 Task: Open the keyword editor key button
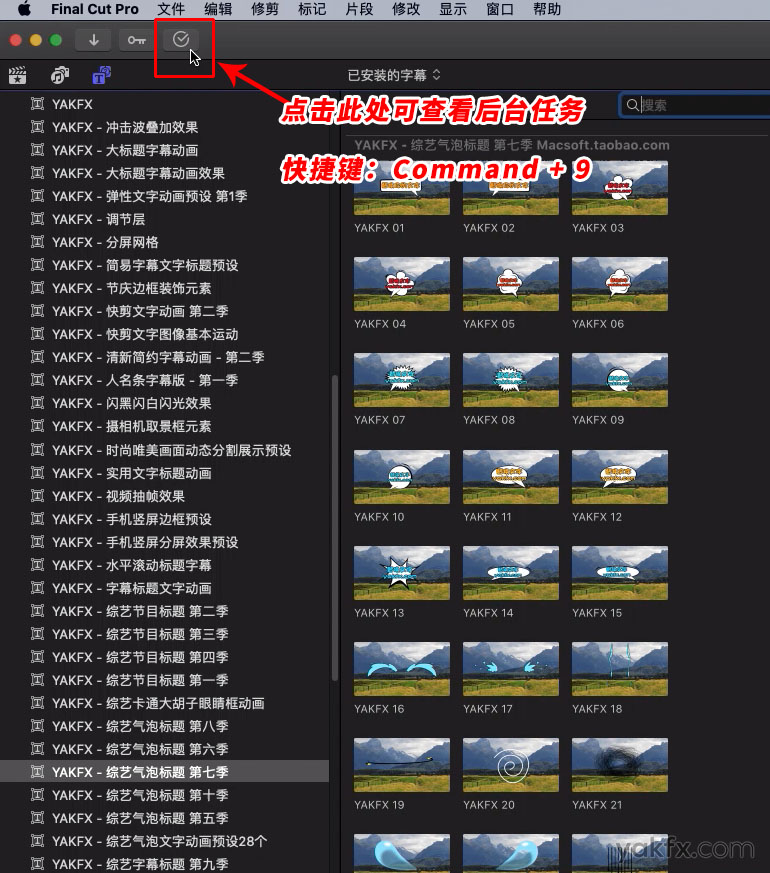pyautogui.click(x=136, y=40)
